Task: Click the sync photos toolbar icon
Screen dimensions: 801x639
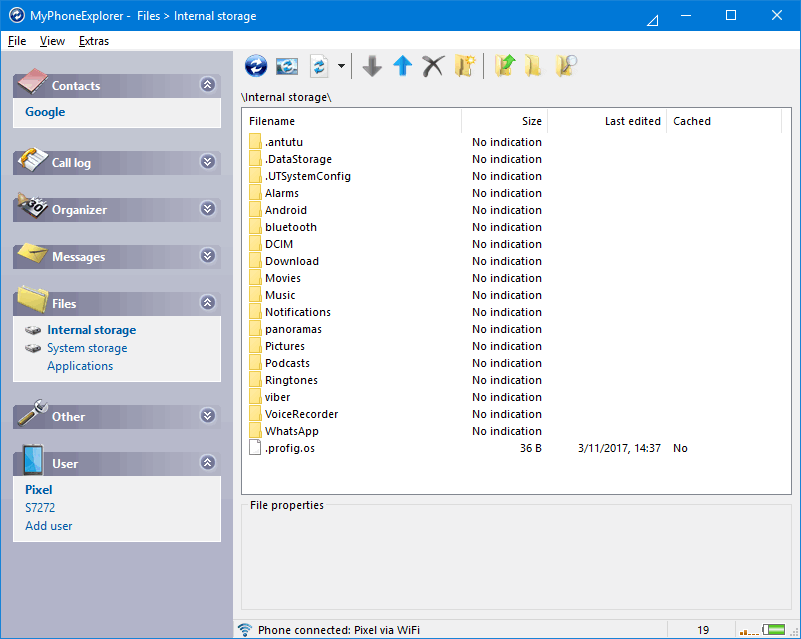Action: pyautogui.click(x=287, y=66)
